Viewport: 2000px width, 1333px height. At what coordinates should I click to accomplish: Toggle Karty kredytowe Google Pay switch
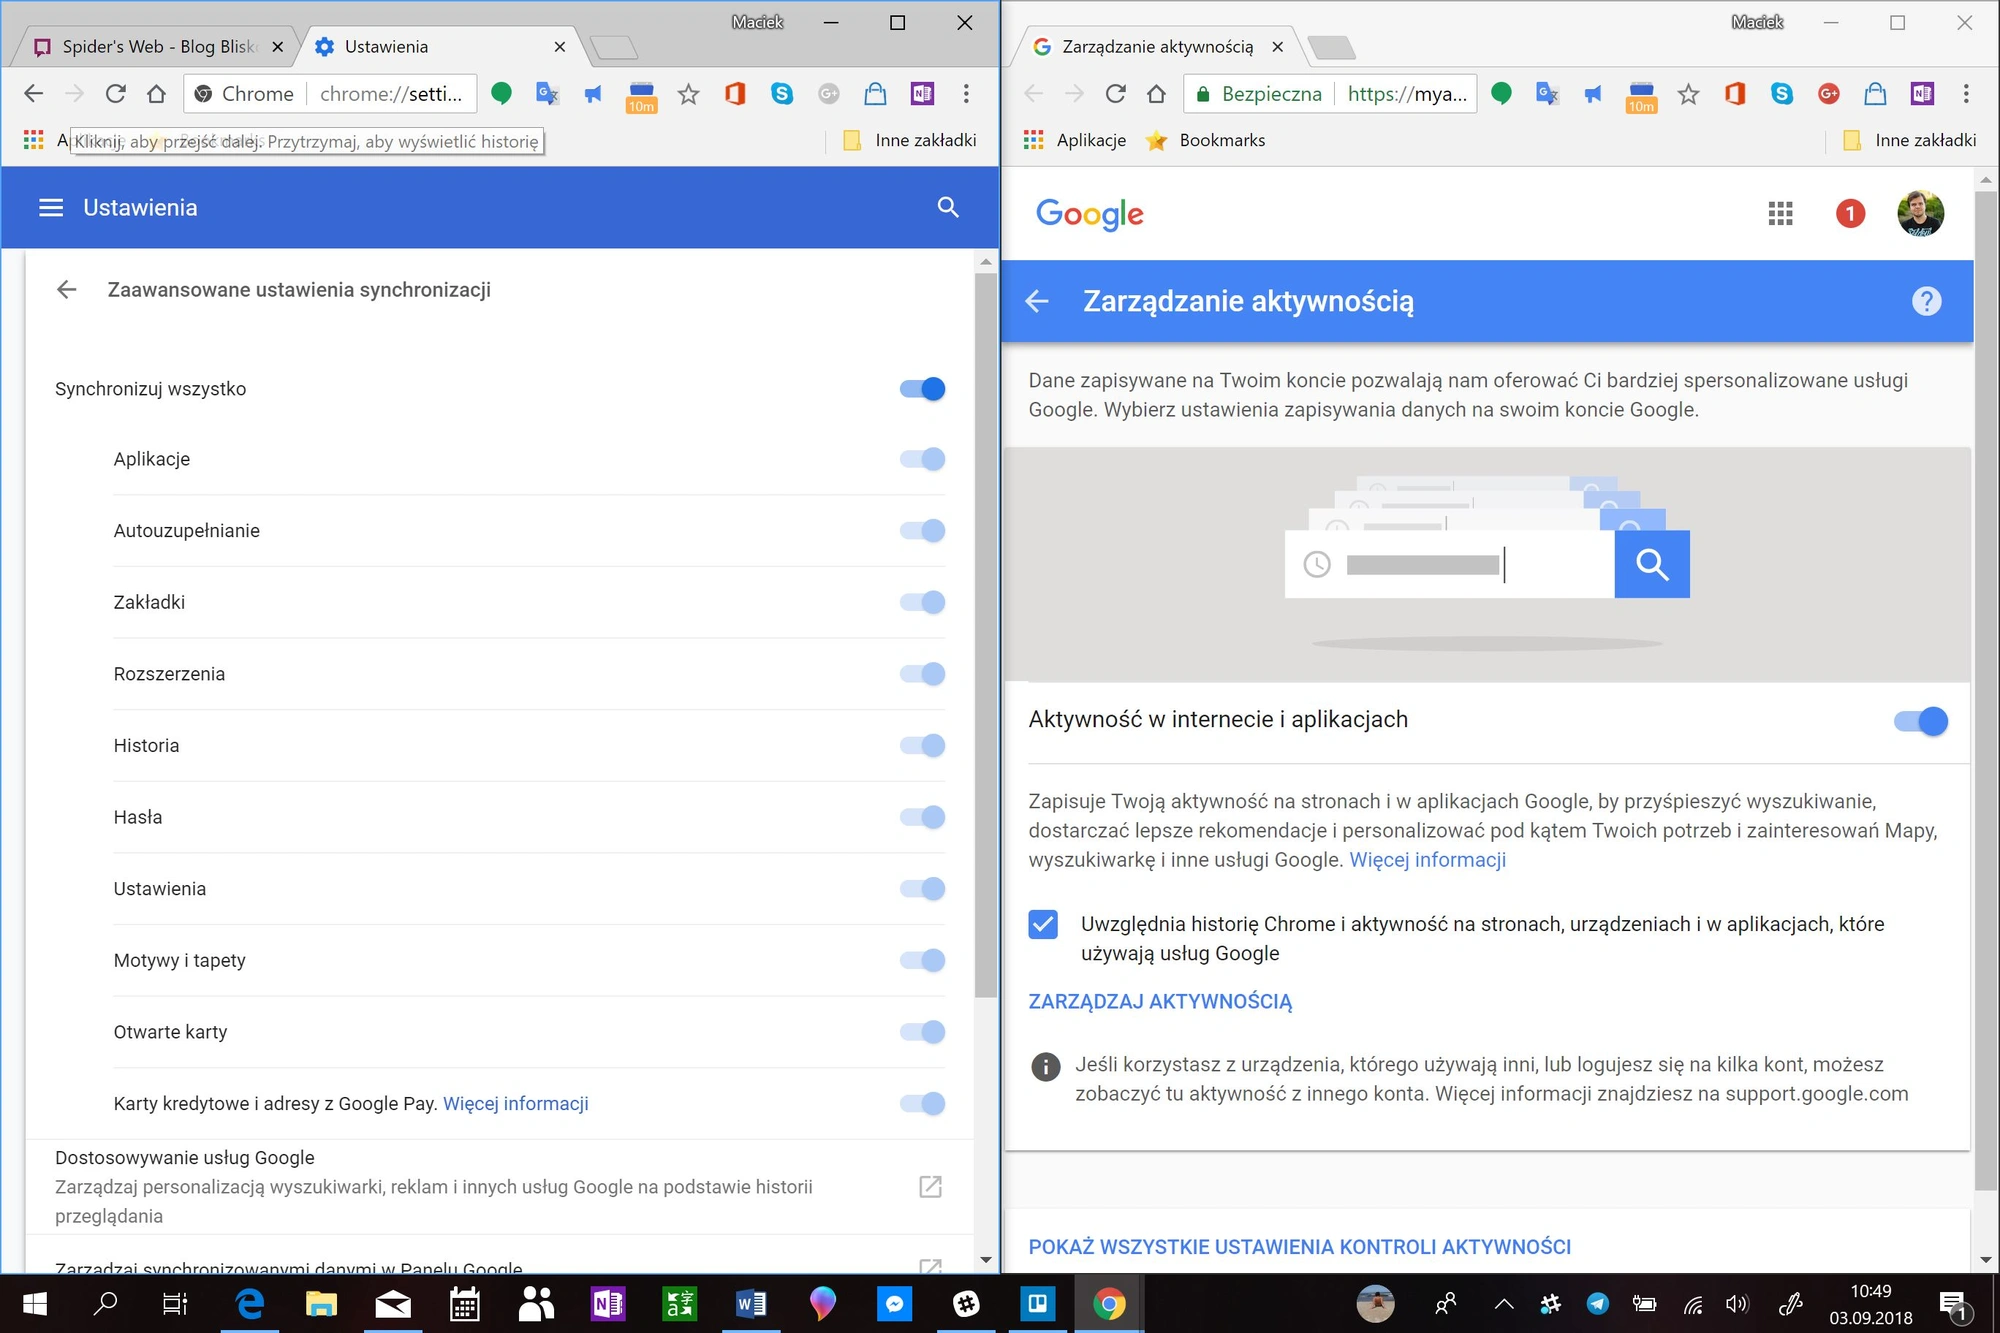pos(922,1104)
